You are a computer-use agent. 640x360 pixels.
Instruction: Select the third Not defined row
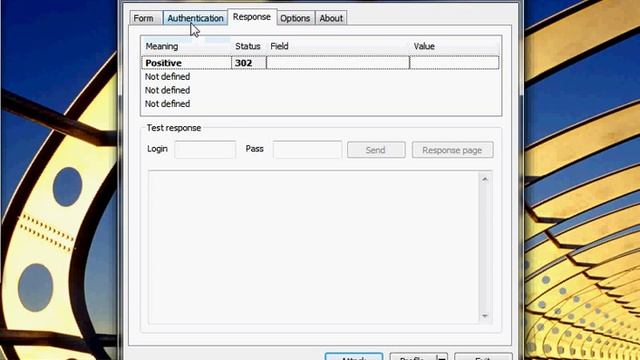tap(320, 104)
